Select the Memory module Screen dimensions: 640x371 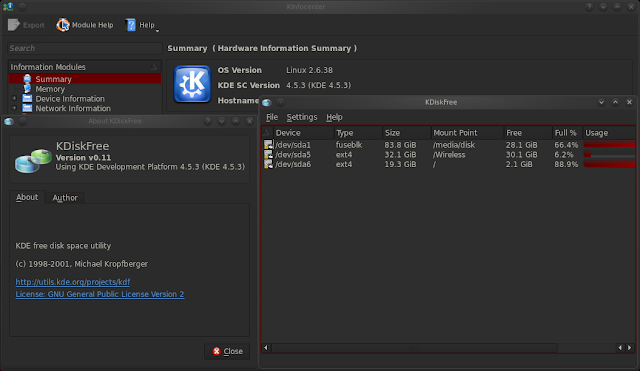click(x=50, y=89)
